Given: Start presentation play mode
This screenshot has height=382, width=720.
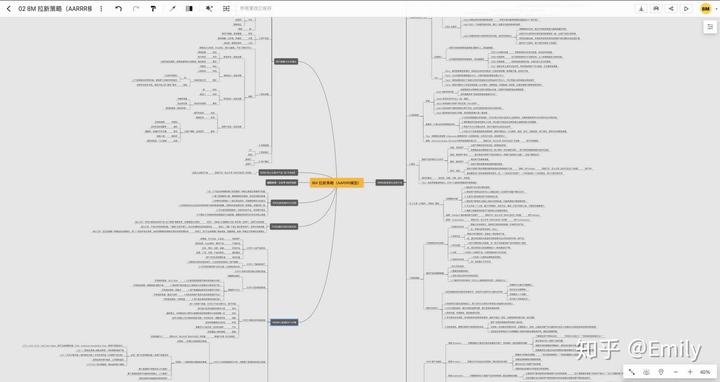Looking at the screenshot, I should point(686,9).
